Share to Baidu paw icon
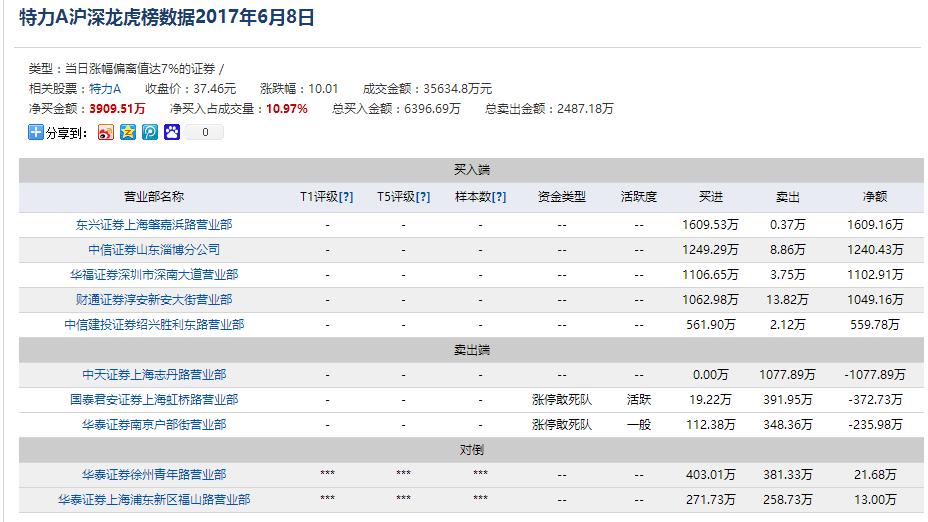Screen dimensions: 928x522 point(172,132)
